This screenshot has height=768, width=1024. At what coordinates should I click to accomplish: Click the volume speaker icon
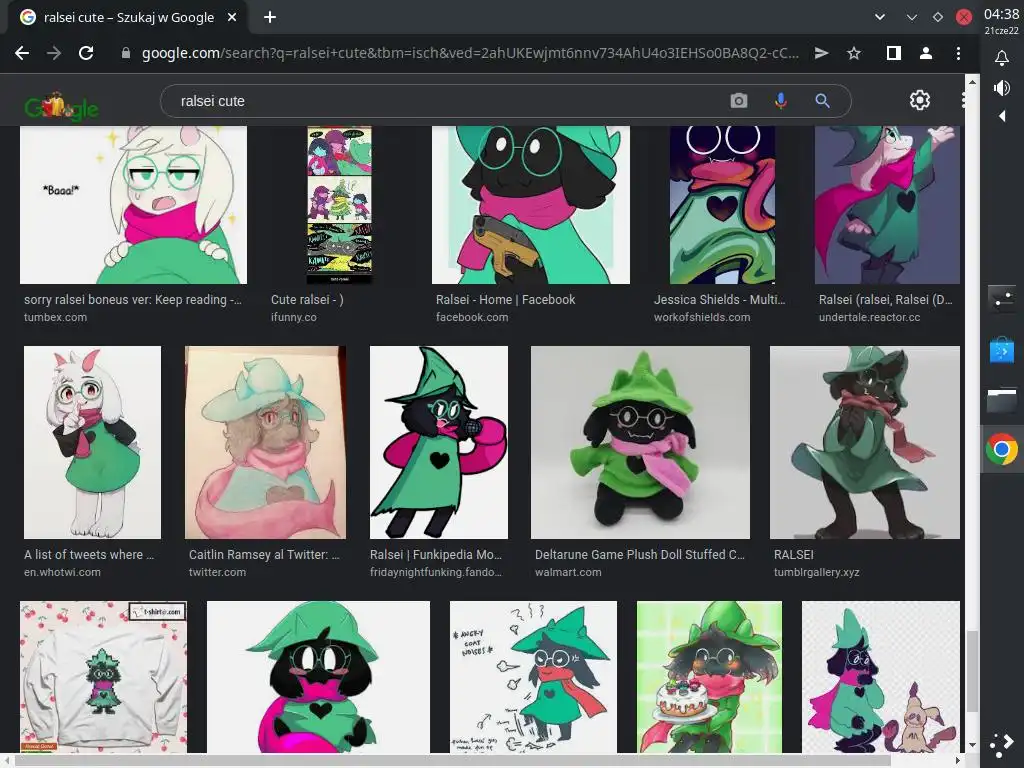pyautogui.click(x=1001, y=88)
